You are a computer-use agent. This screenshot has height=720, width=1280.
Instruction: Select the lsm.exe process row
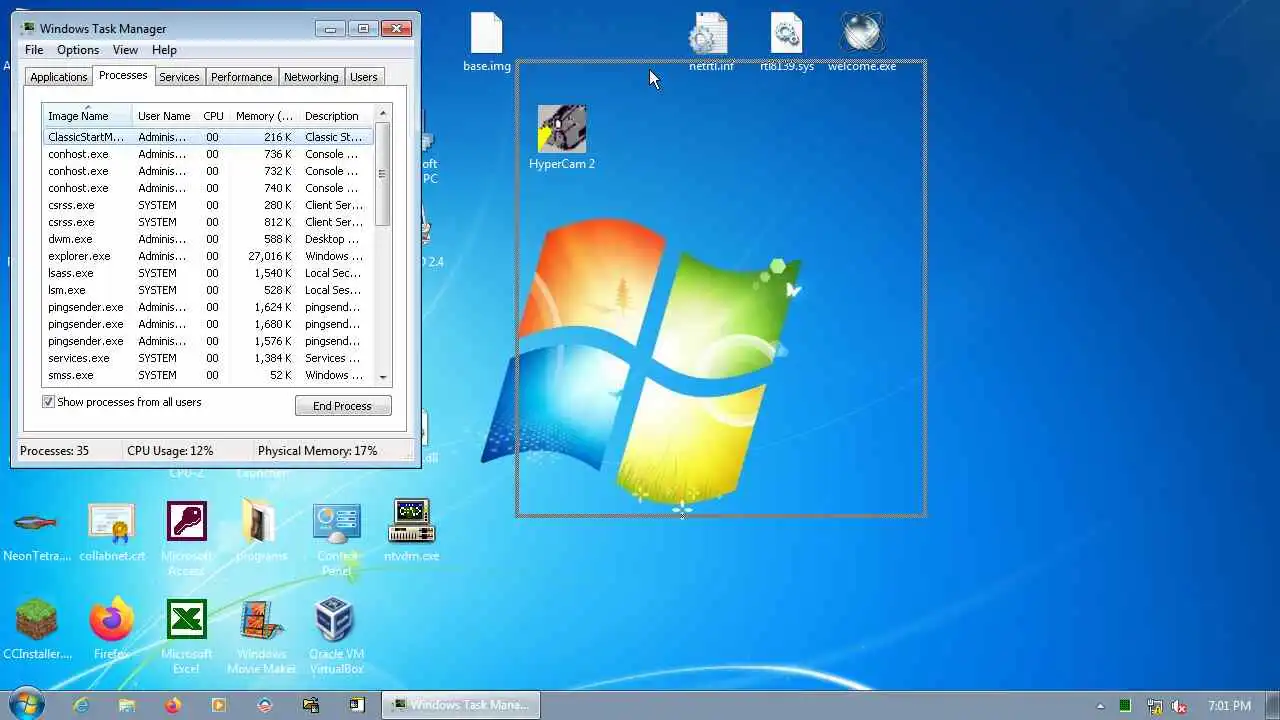[208, 290]
